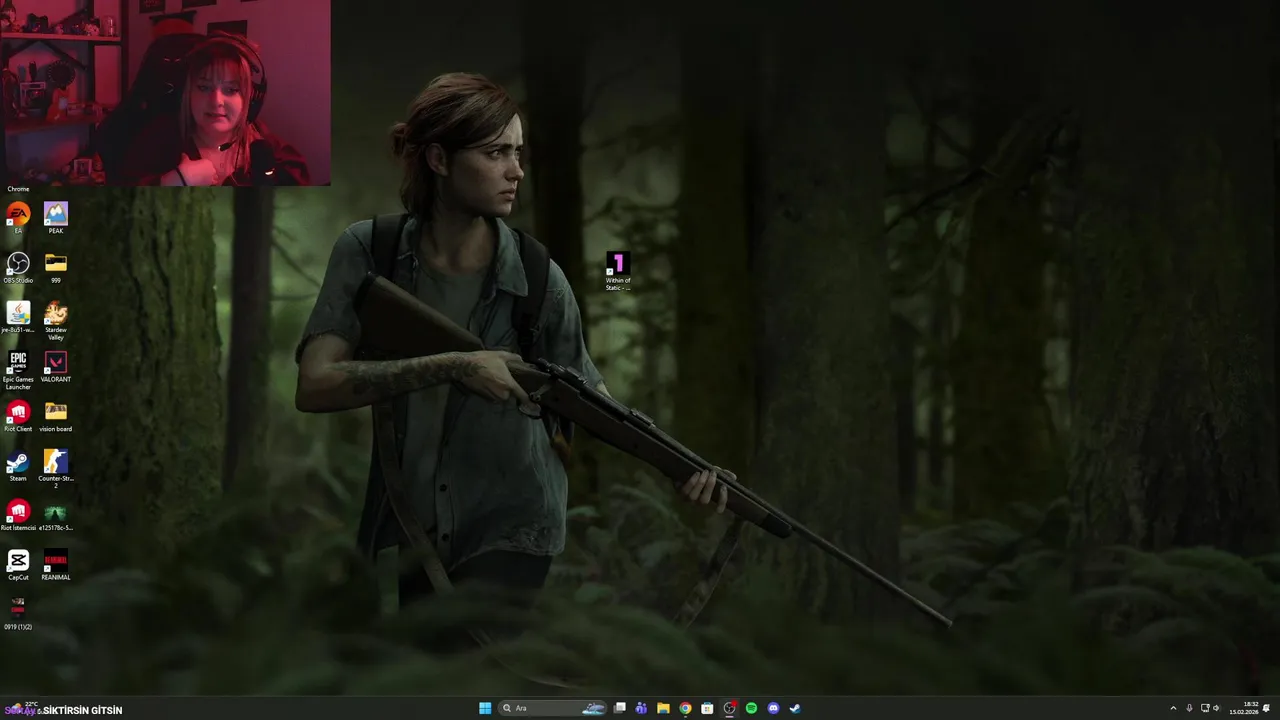
Task: Select the CapCut desktop shortcut
Action: [18, 562]
